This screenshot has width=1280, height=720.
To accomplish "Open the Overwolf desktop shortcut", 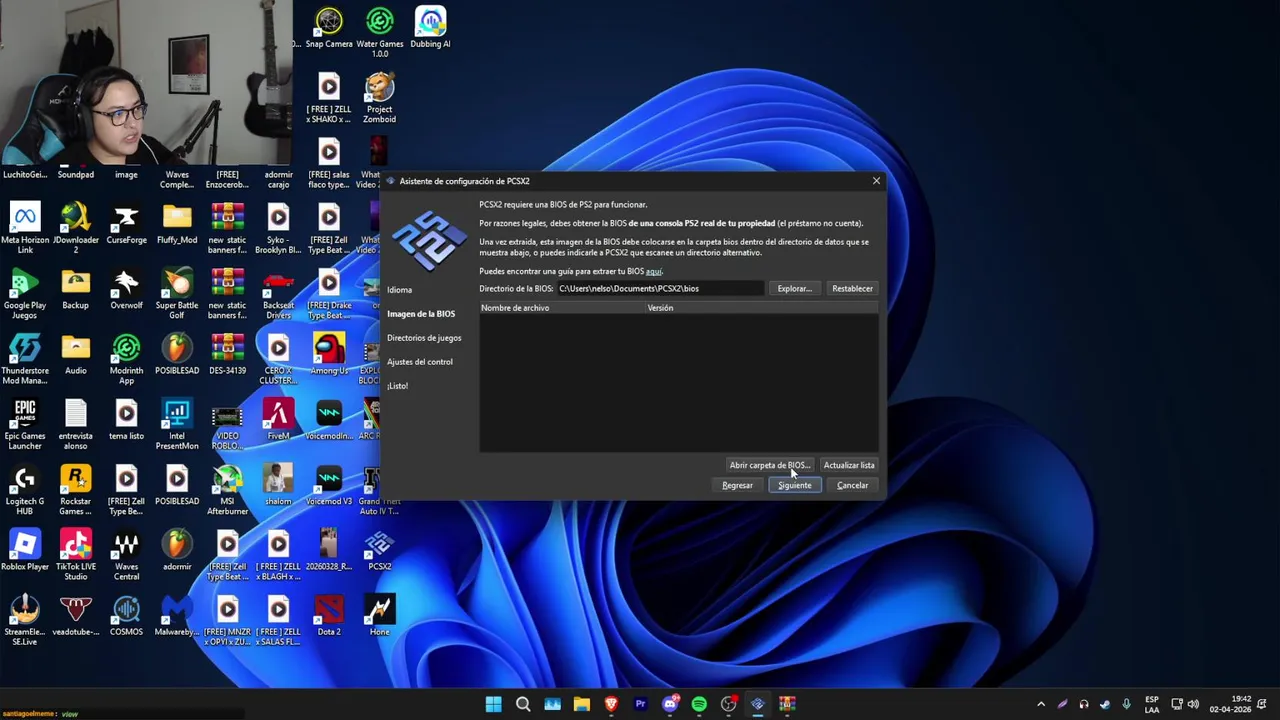I will coord(126,289).
